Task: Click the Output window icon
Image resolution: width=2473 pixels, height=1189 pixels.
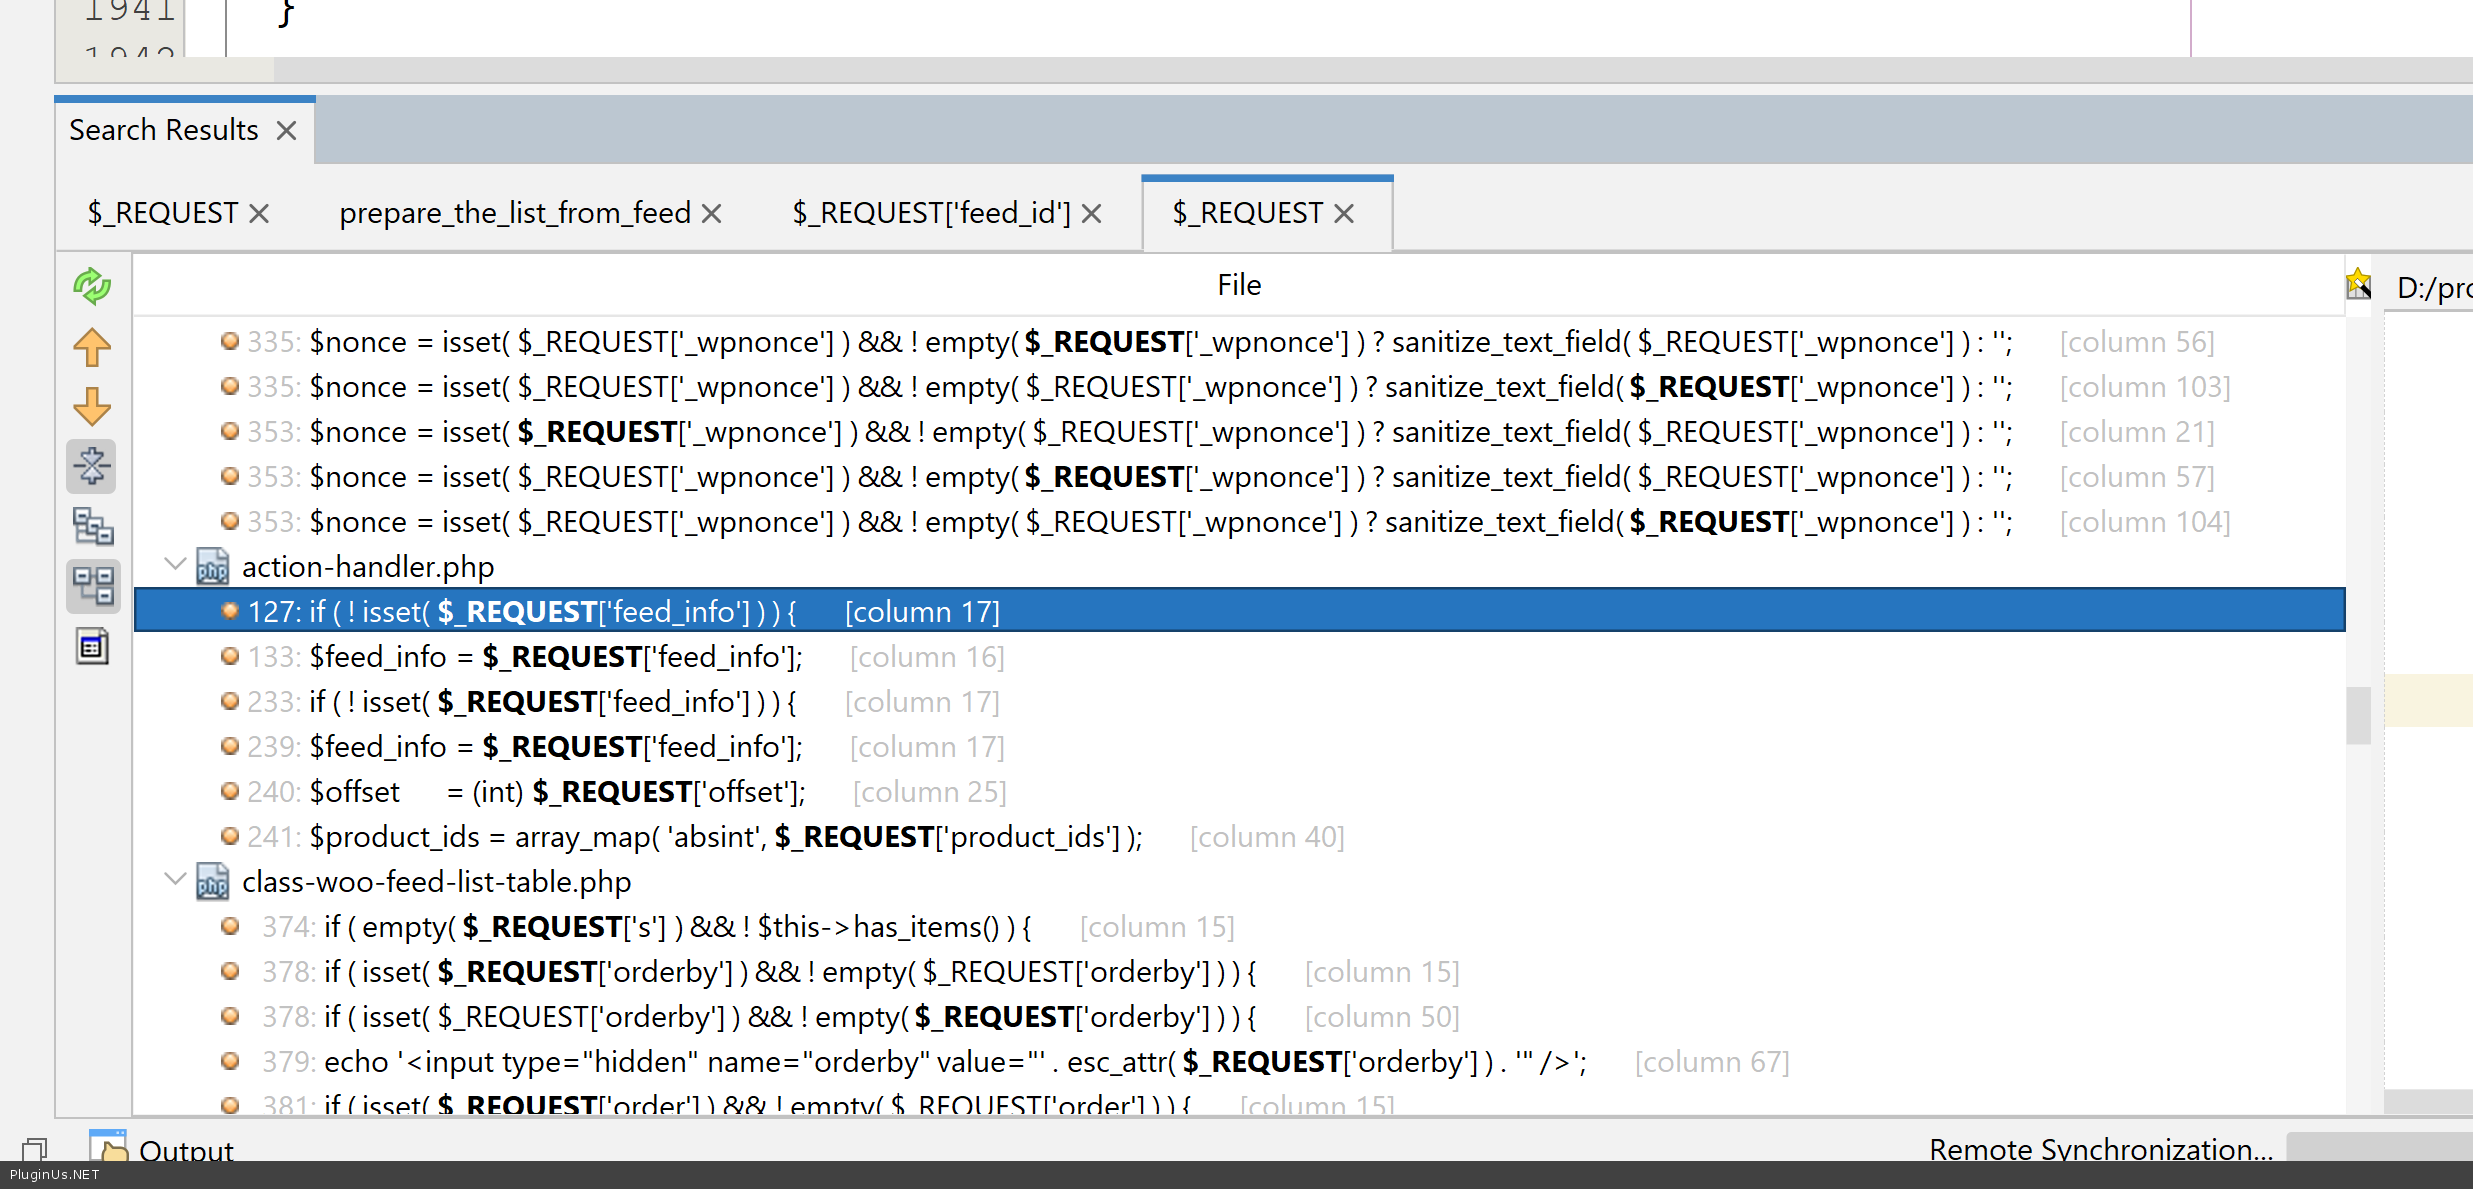Action: pos(108,1147)
